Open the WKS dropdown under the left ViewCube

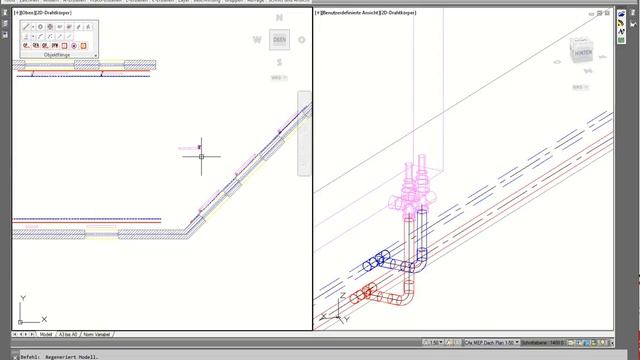tap(279, 78)
